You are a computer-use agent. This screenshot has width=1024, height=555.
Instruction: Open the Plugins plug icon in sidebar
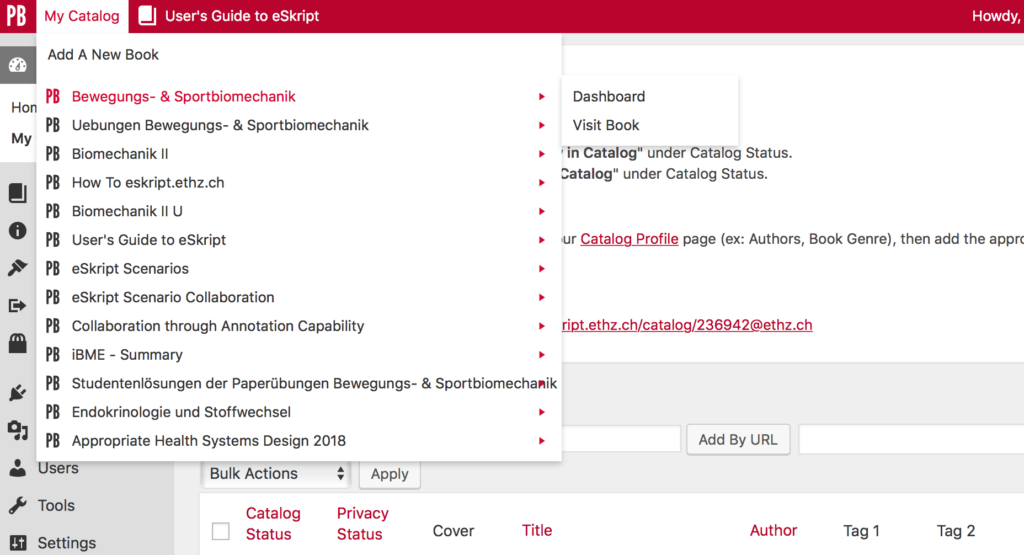click(x=18, y=392)
